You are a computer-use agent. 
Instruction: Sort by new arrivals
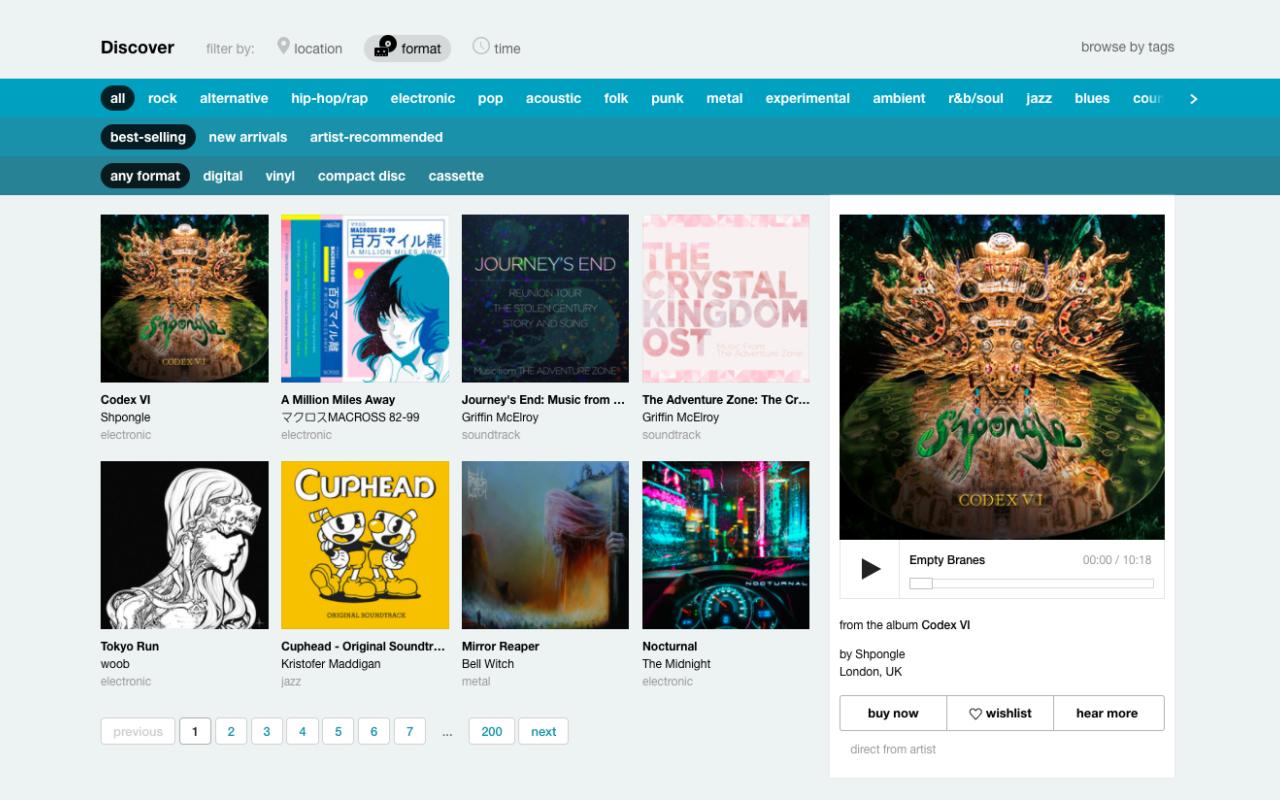coord(248,137)
